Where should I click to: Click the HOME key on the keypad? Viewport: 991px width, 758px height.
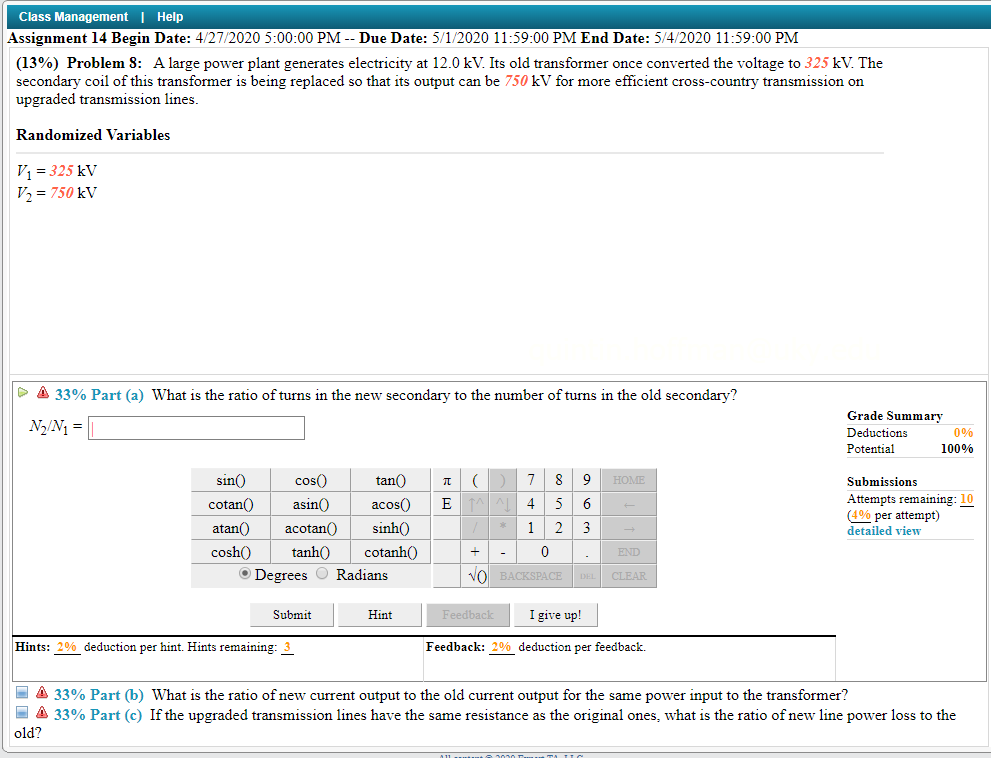[x=628, y=480]
